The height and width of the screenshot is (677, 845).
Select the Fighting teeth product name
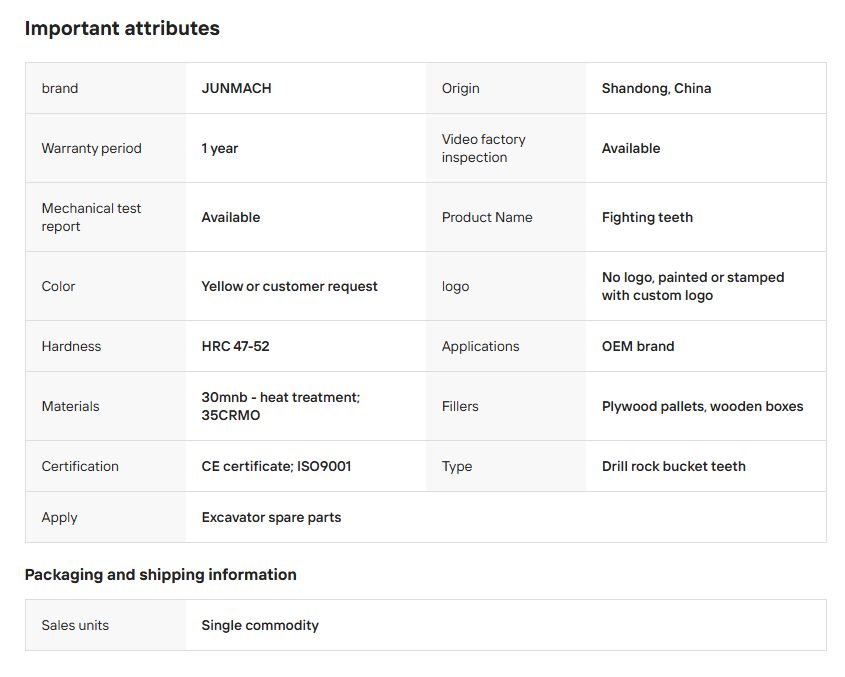(647, 217)
